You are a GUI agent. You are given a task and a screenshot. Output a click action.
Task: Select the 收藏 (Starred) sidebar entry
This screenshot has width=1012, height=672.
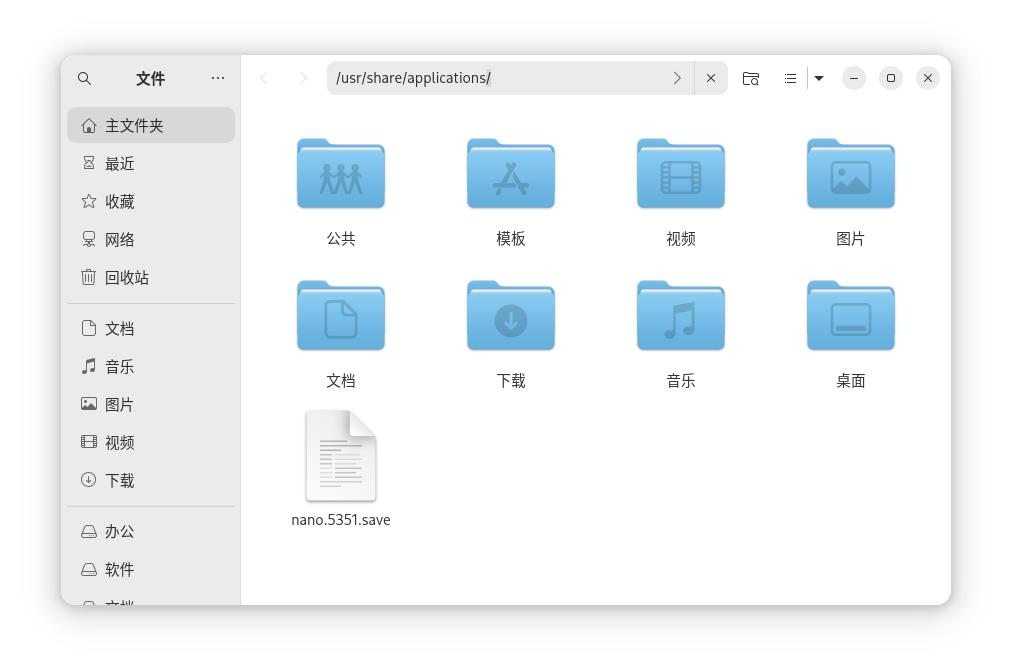[x=120, y=201]
